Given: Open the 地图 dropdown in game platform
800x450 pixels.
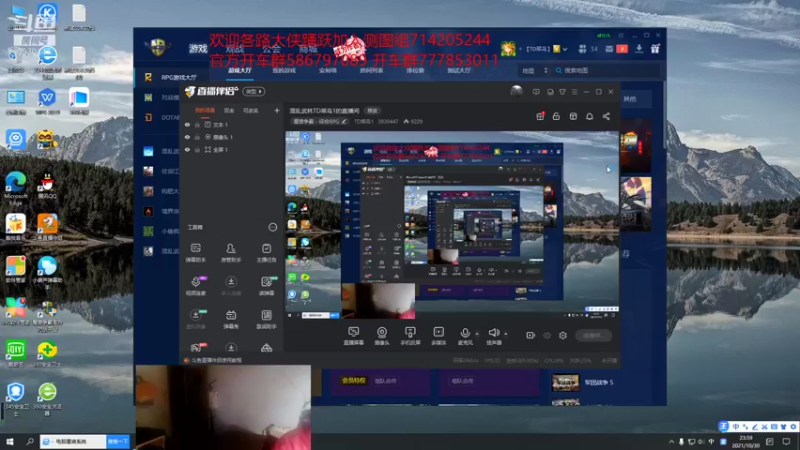Looking at the screenshot, I should 534,70.
